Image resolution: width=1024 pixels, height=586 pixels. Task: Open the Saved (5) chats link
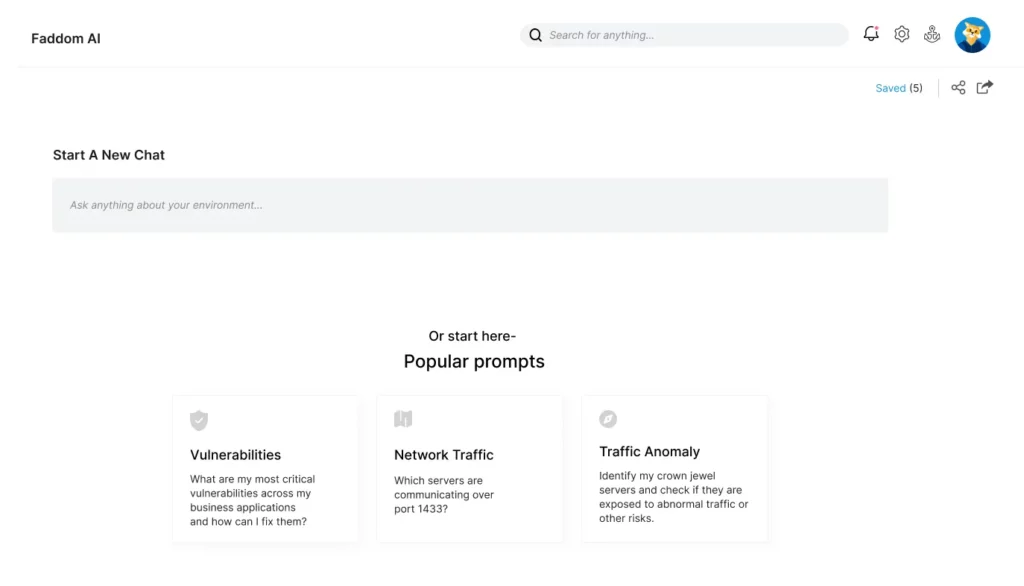coord(899,88)
